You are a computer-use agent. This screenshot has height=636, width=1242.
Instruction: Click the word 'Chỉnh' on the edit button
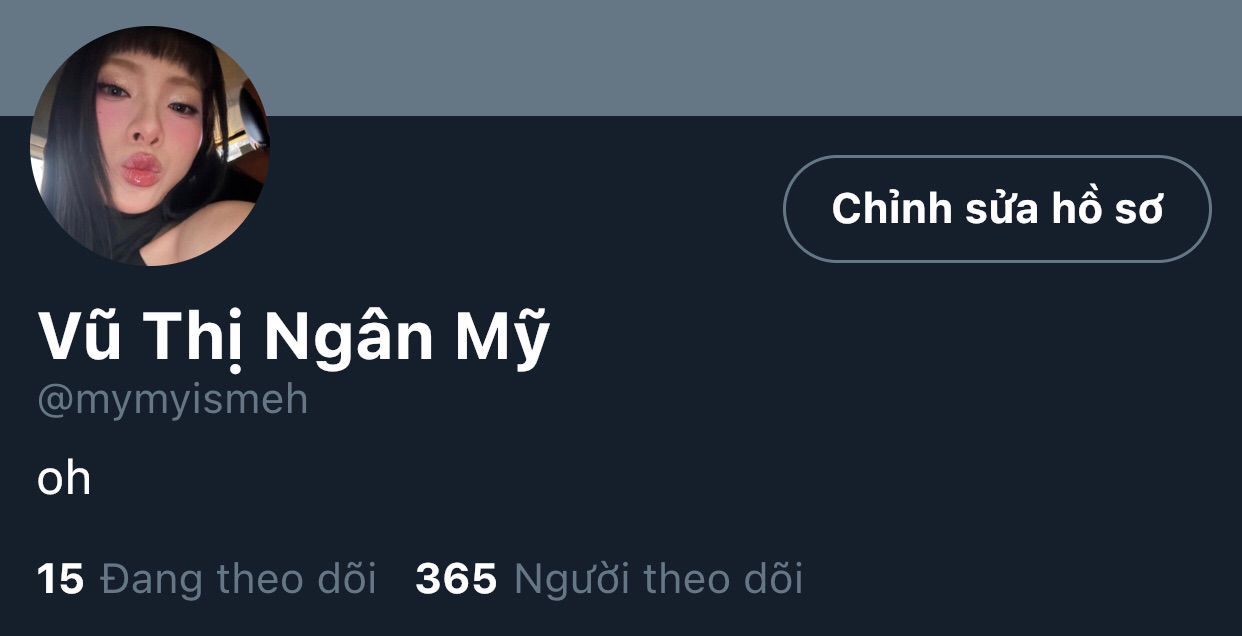[x=891, y=208]
